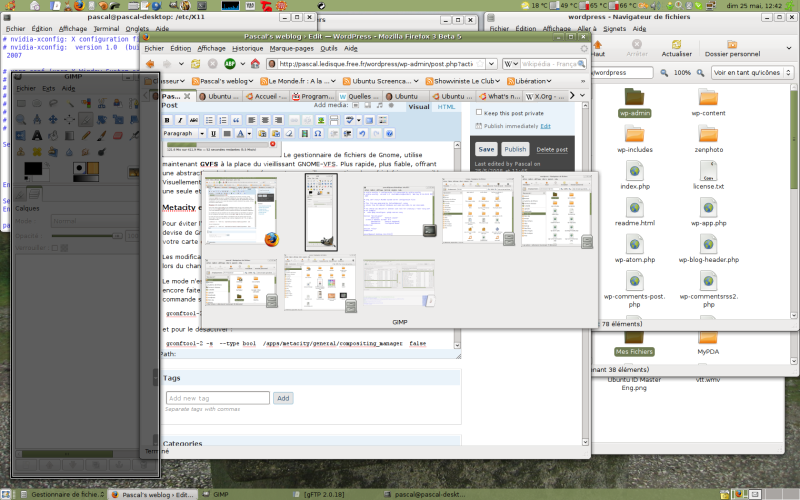
Task: Open the Firefox URL history dropdown
Action: 491,64
